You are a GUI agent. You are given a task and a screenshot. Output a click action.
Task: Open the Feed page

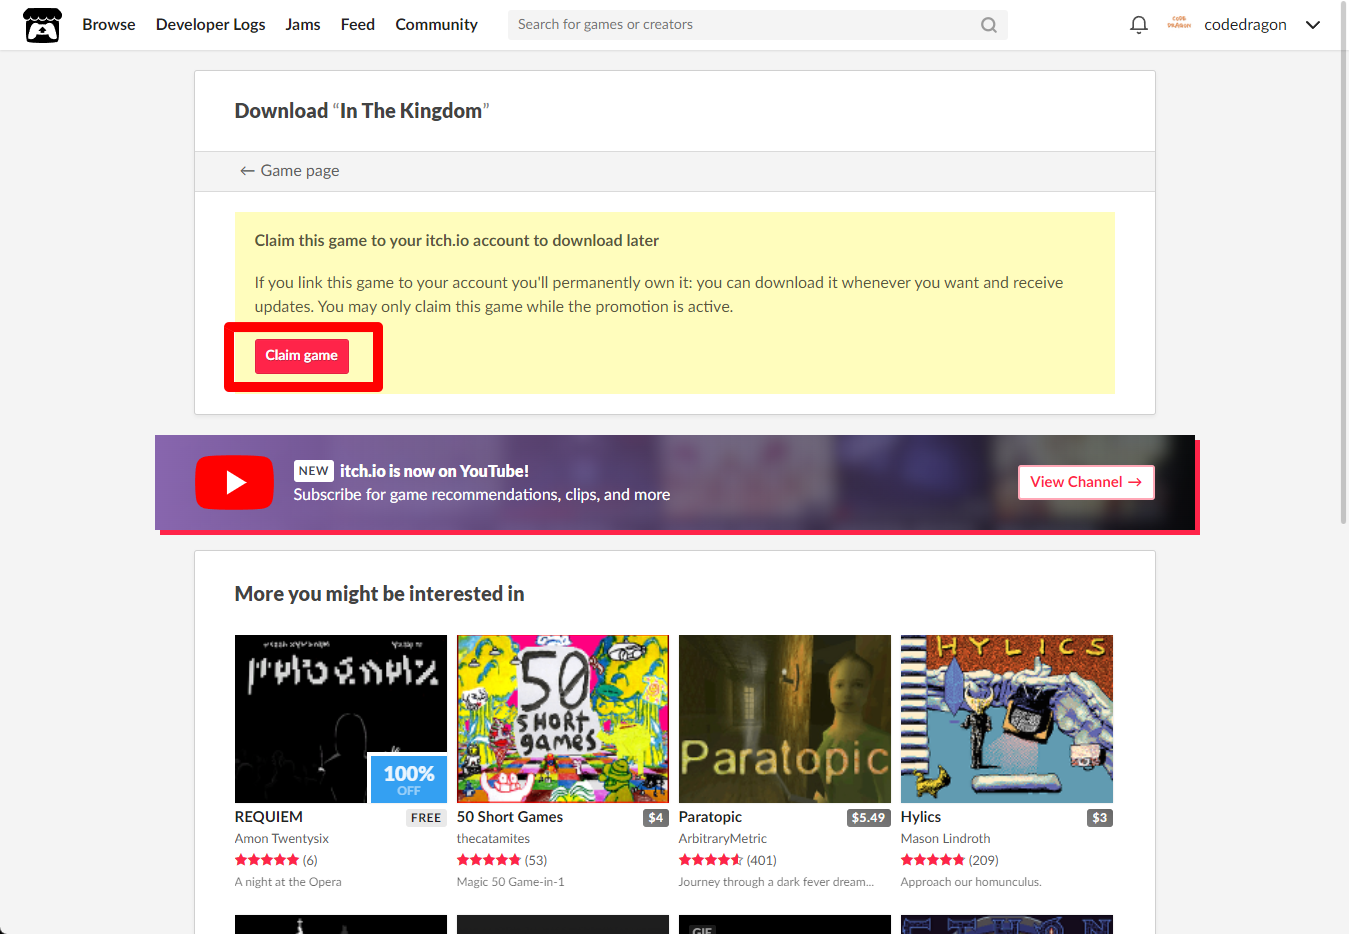pos(358,25)
